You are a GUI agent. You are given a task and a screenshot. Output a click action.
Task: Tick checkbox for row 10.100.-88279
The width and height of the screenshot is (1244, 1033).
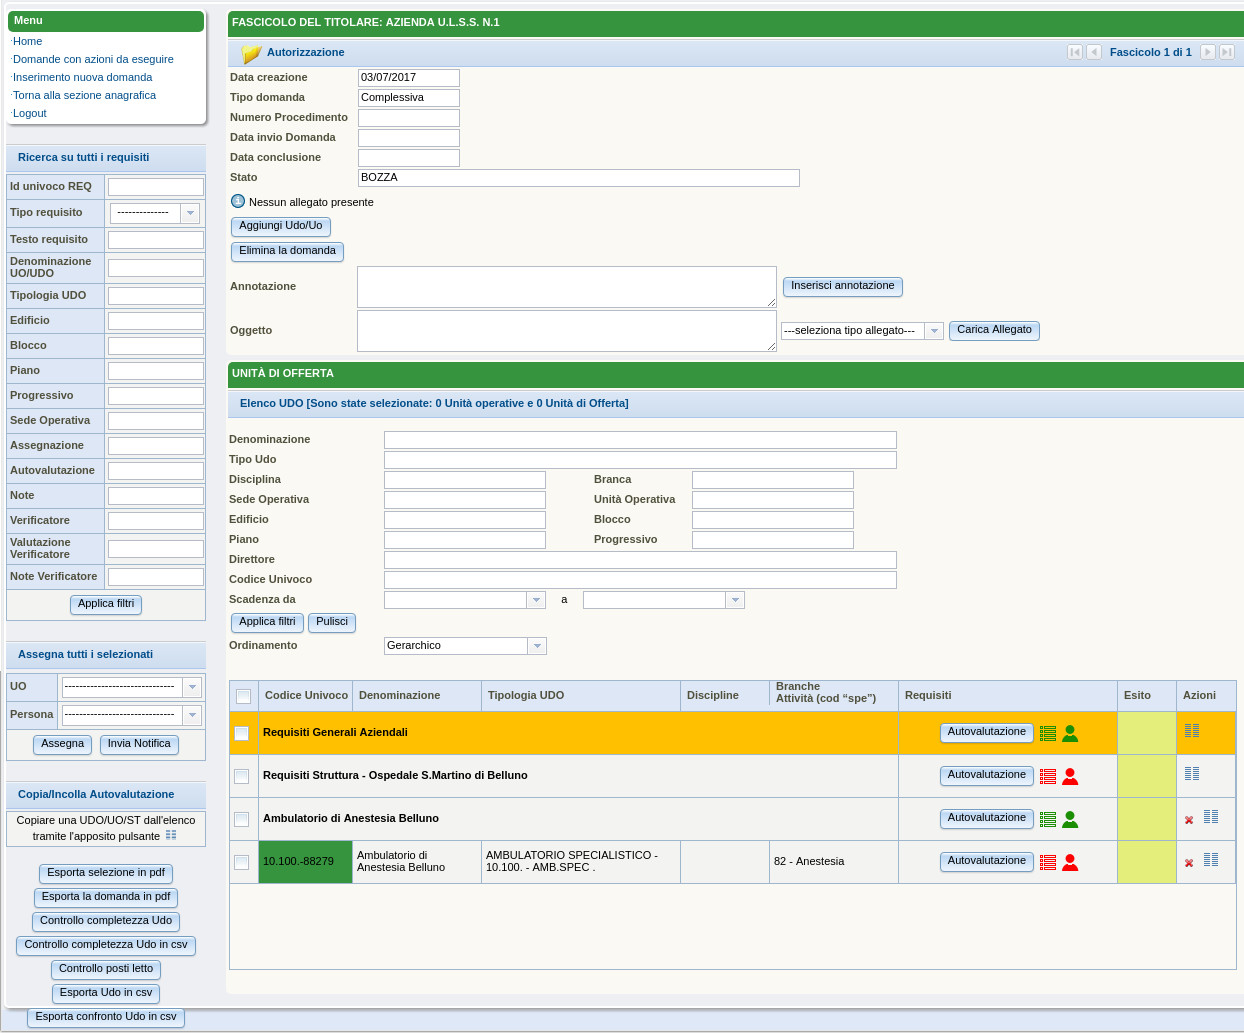point(242,862)
